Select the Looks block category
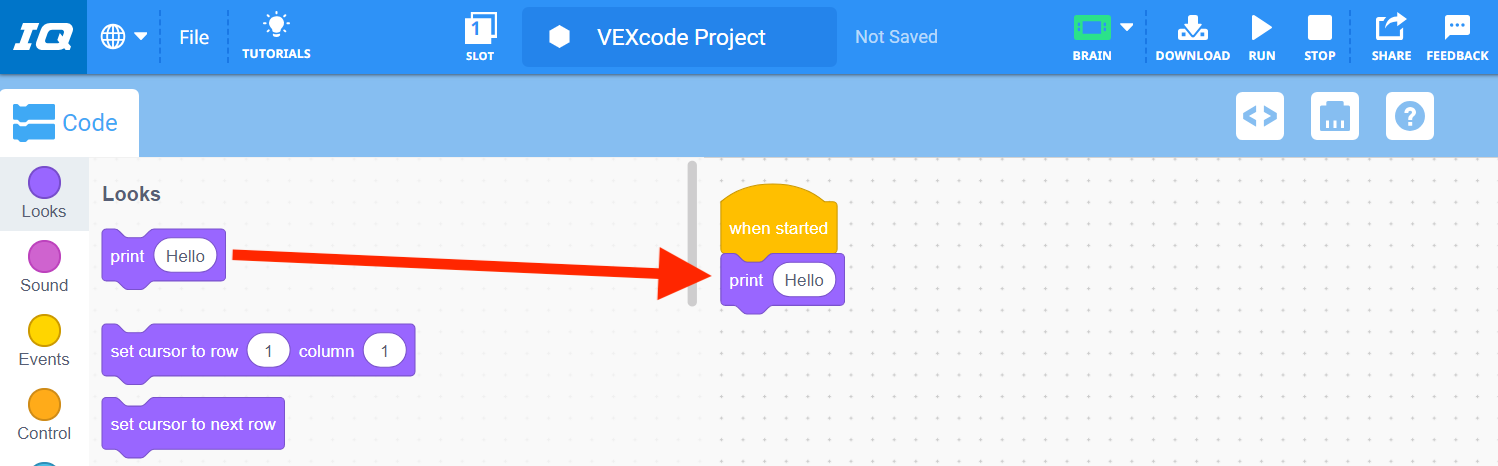Viewport: 1498px width, 466px height. pos(44,194)
